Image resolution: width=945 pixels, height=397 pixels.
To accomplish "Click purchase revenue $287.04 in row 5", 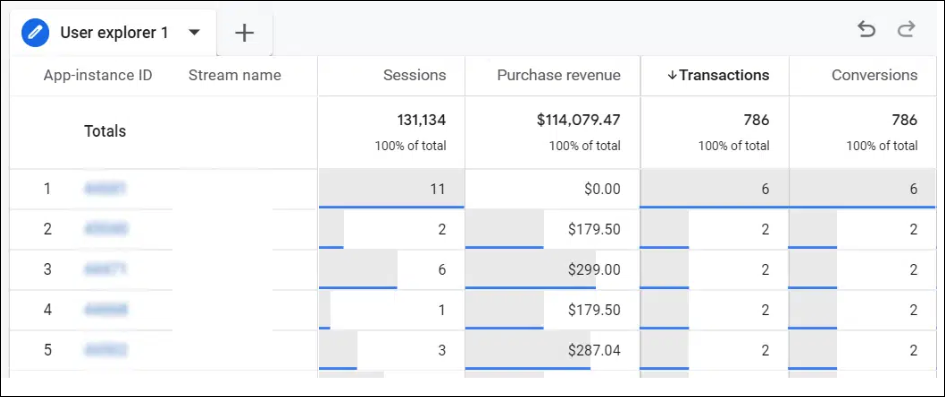I will tap(594, 351).
